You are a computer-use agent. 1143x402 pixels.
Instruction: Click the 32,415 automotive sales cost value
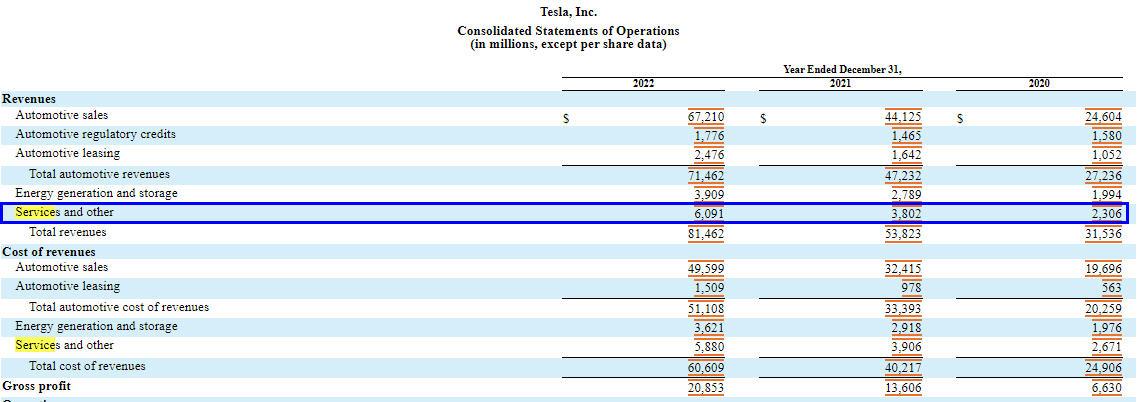point(903,268)
